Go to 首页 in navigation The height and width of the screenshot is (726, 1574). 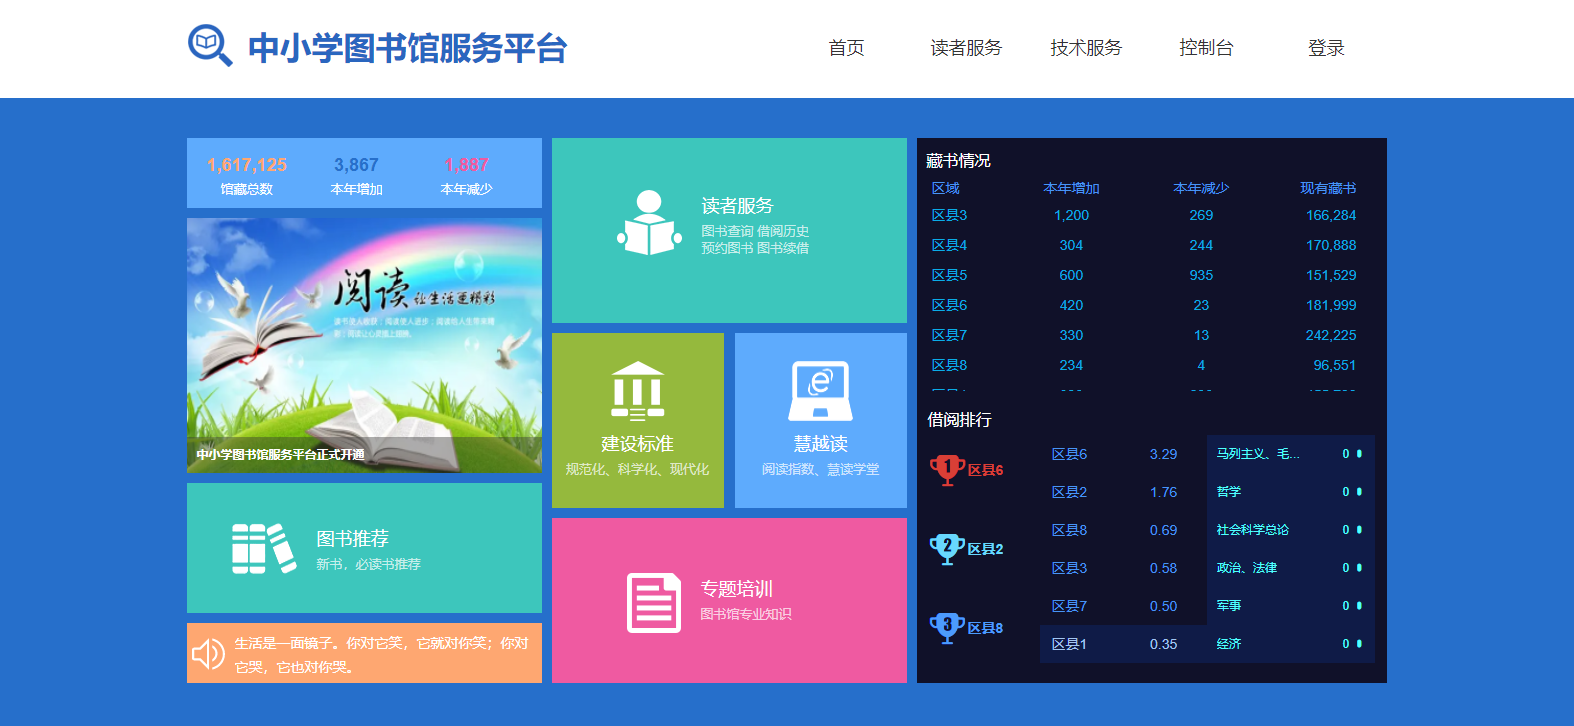coord(846,48)
